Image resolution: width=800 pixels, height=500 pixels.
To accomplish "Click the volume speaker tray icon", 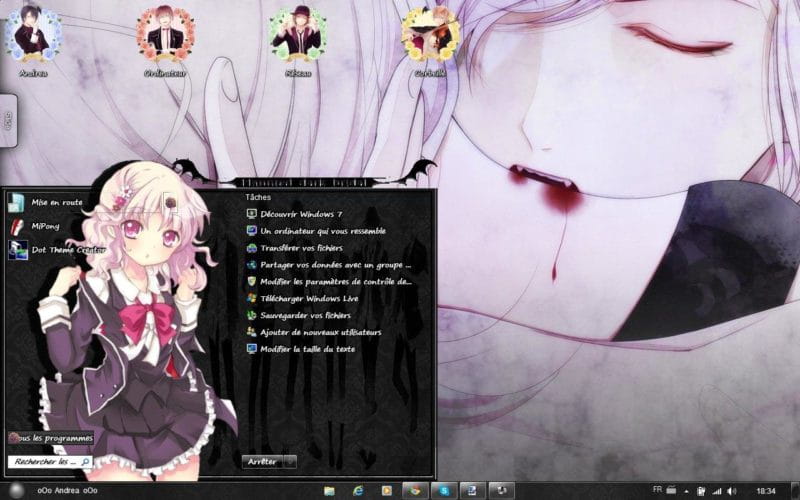I will point(732,491).
